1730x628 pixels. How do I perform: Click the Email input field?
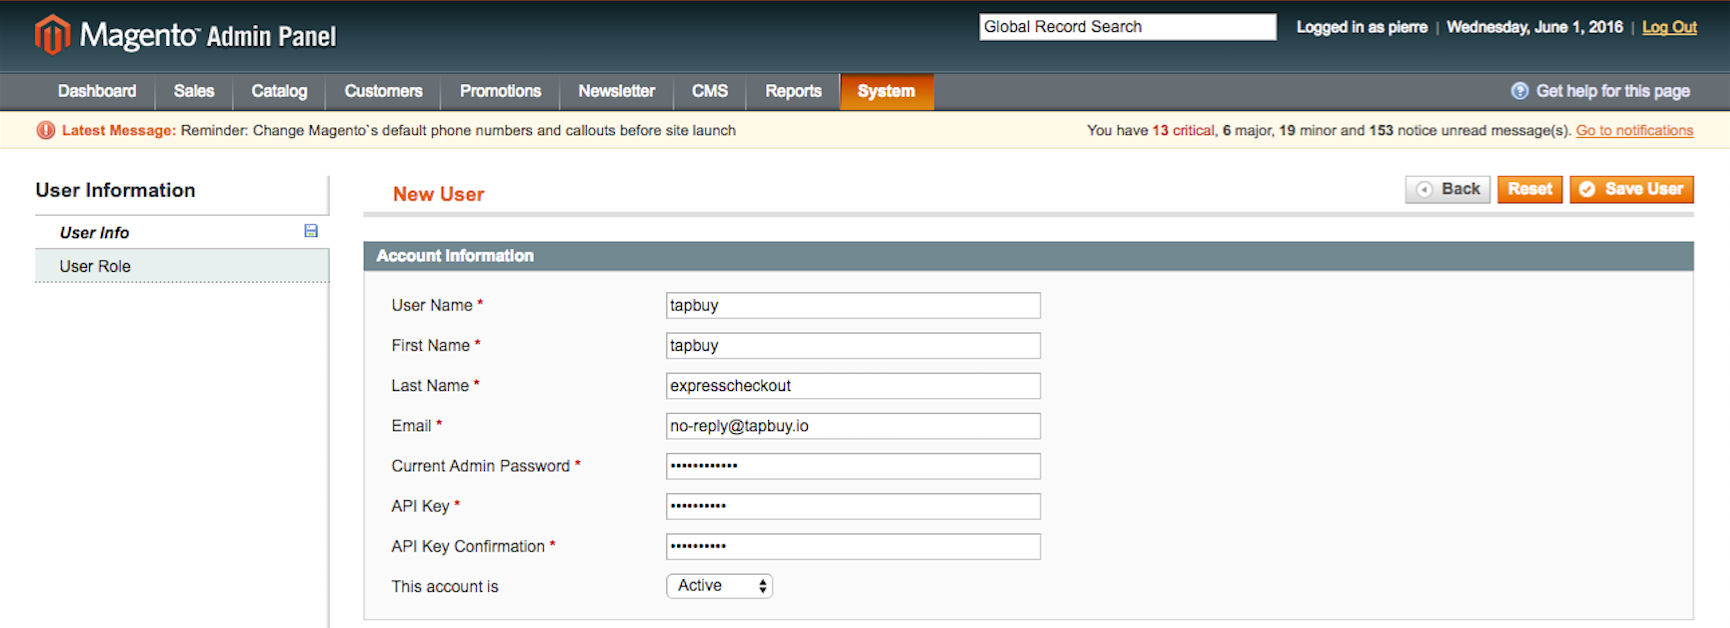click(853, 426)
